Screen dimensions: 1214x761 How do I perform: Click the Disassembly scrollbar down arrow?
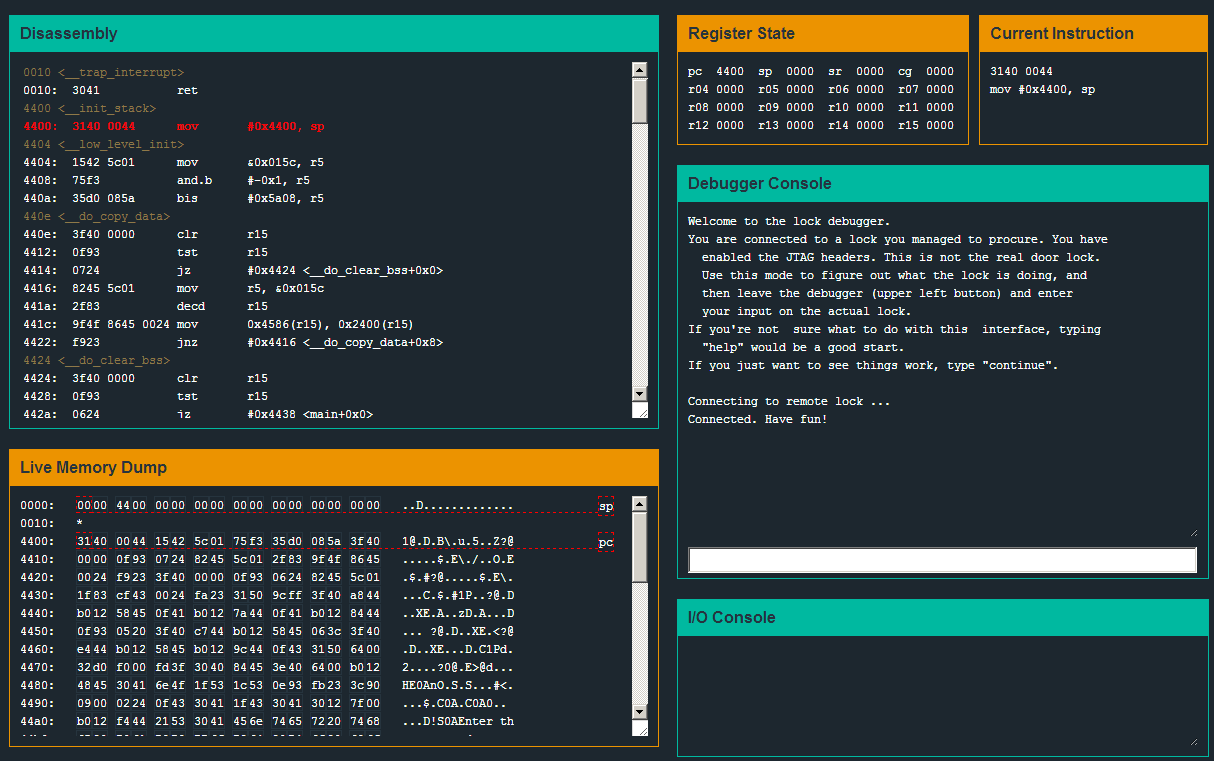point(640,395)
